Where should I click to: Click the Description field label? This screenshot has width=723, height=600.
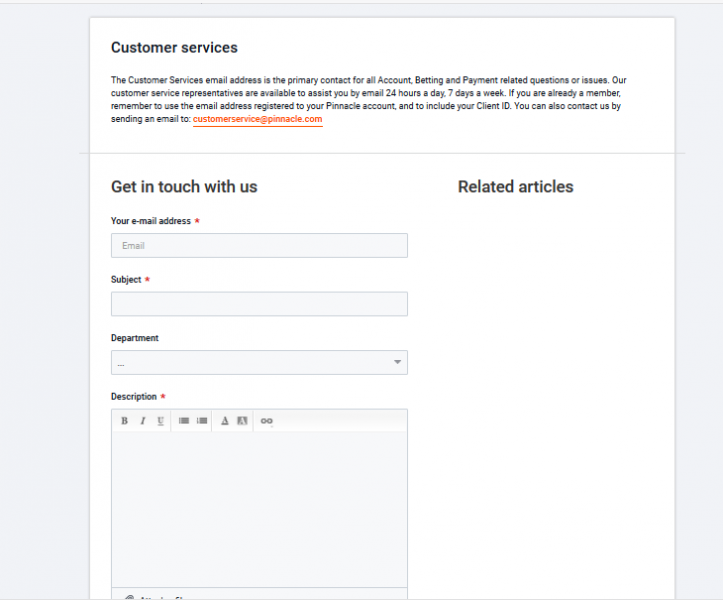click(x=134, y=397)
